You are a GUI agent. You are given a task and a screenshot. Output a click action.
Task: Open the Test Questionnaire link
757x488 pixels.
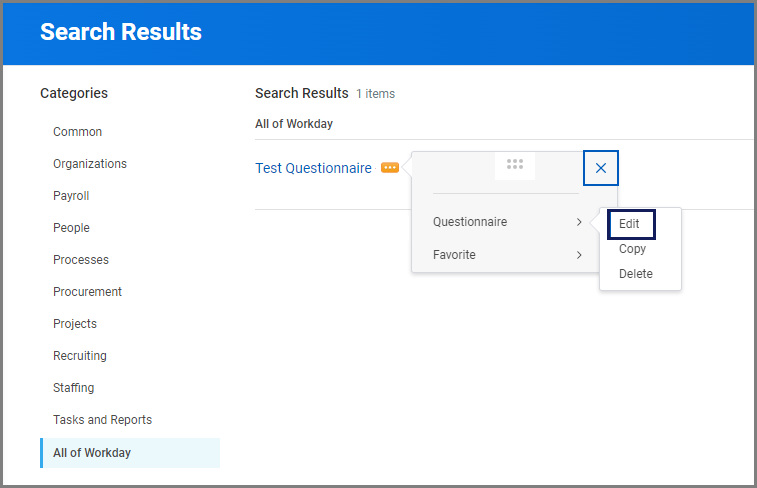pyautogui.click(x=313, y=168)
